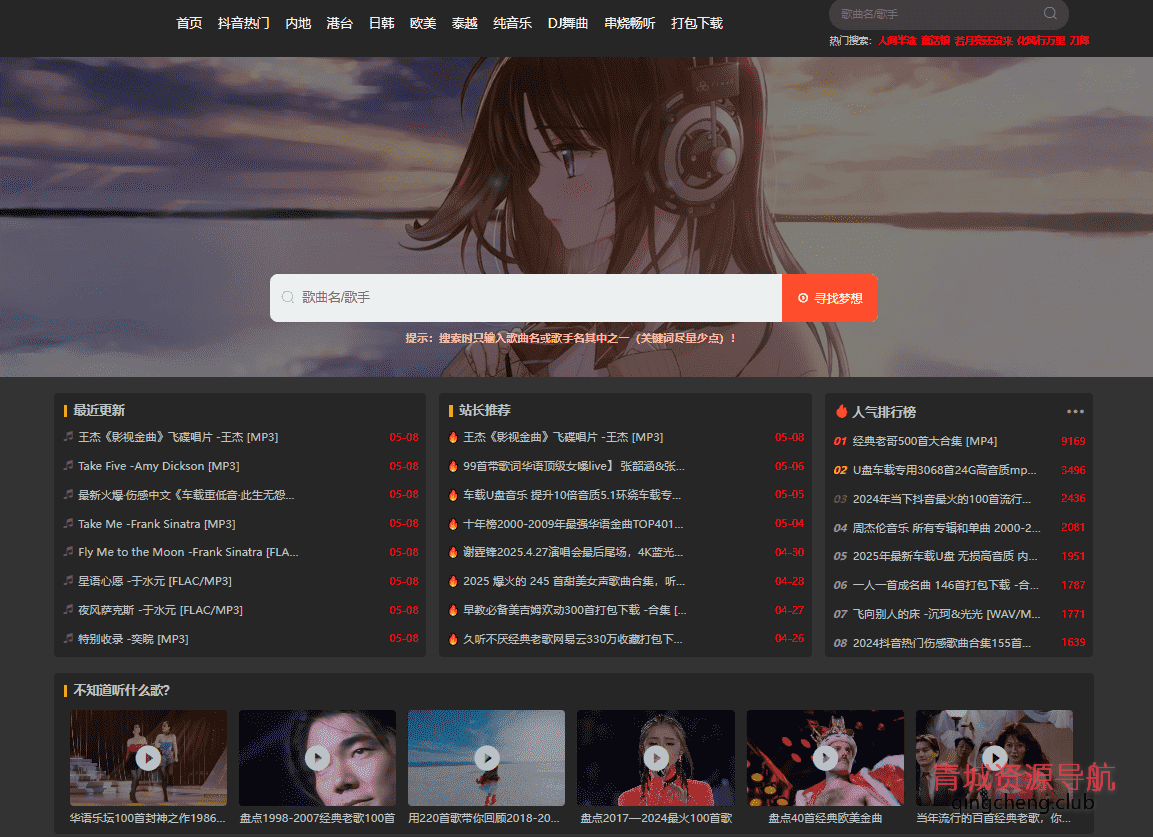The width and height of the screenshot is (1153, 837).
Task: Click the flame icon beside 人气排行榜 title
Action: tap(841, 411)
